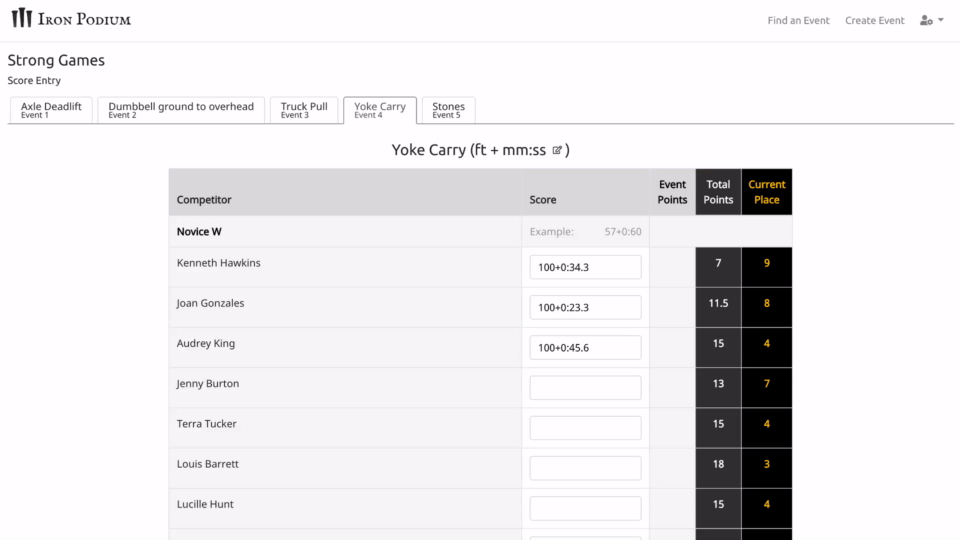Screen dimensions: 960x540
Task: Click Kenneth Hawkins score field
Action: pyautogui.click(x=585, y=267)
